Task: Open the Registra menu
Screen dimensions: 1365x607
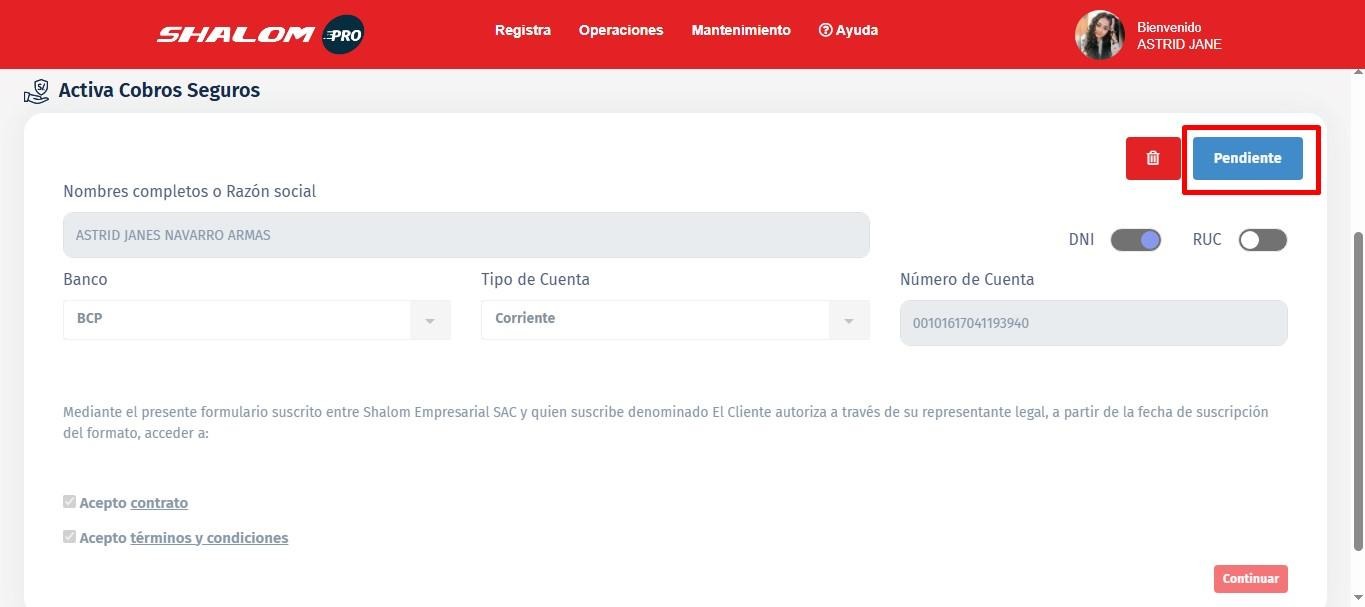Action: pos(522,30)
